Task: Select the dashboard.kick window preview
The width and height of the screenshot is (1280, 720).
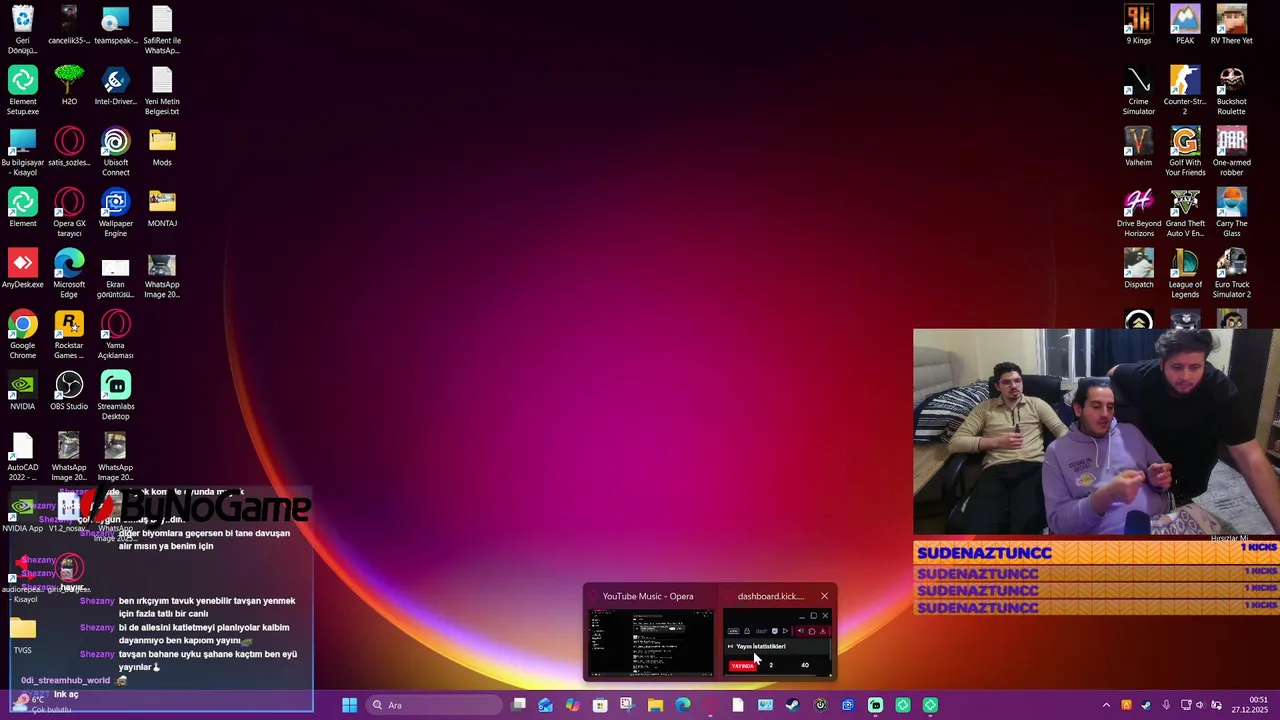Action: (776, 632)
